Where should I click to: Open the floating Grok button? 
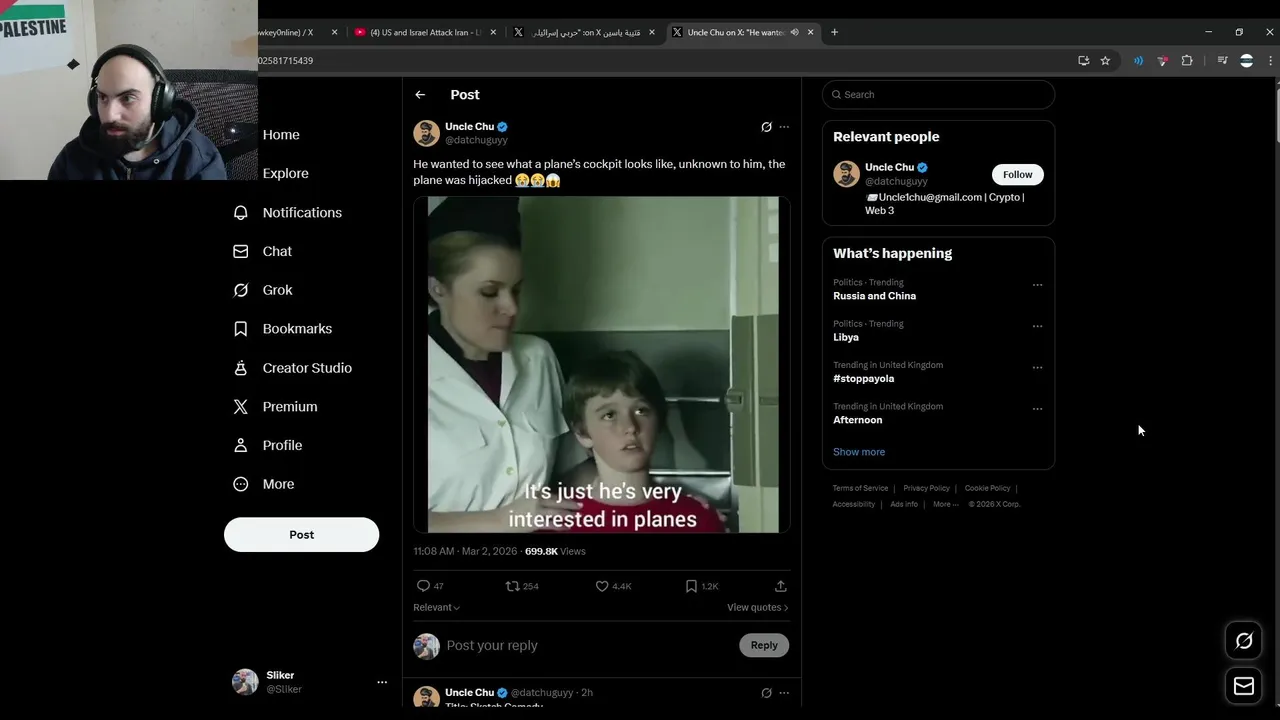1244,641
